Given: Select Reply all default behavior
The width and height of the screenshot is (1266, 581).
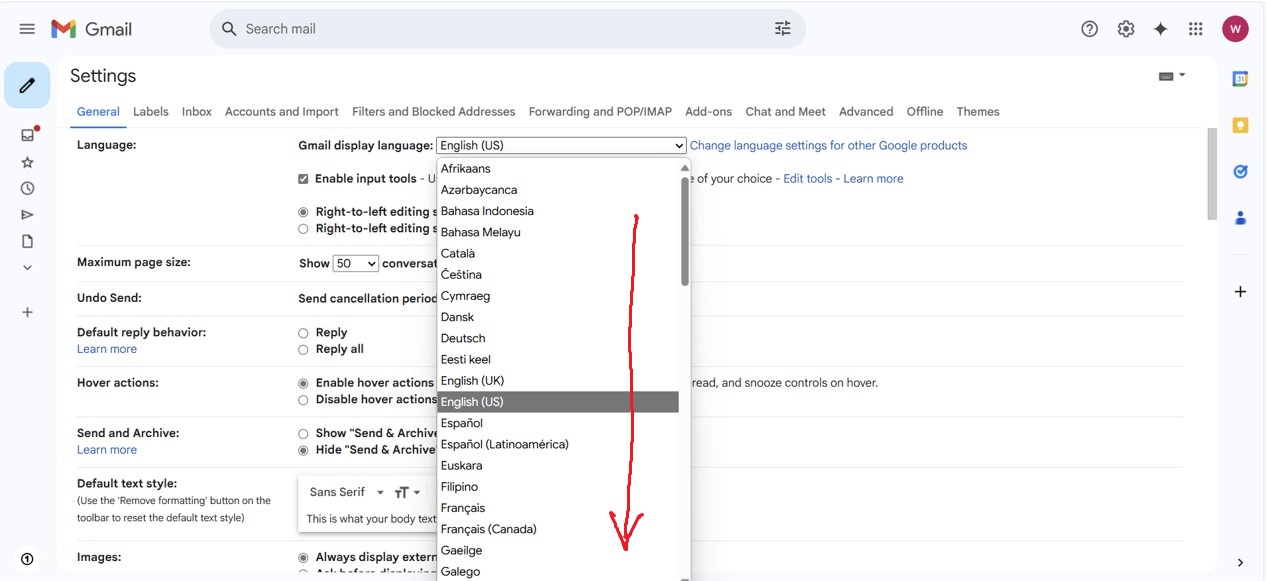Looking at the screenshot, I should pyautogui.click(x=303, y=350).
